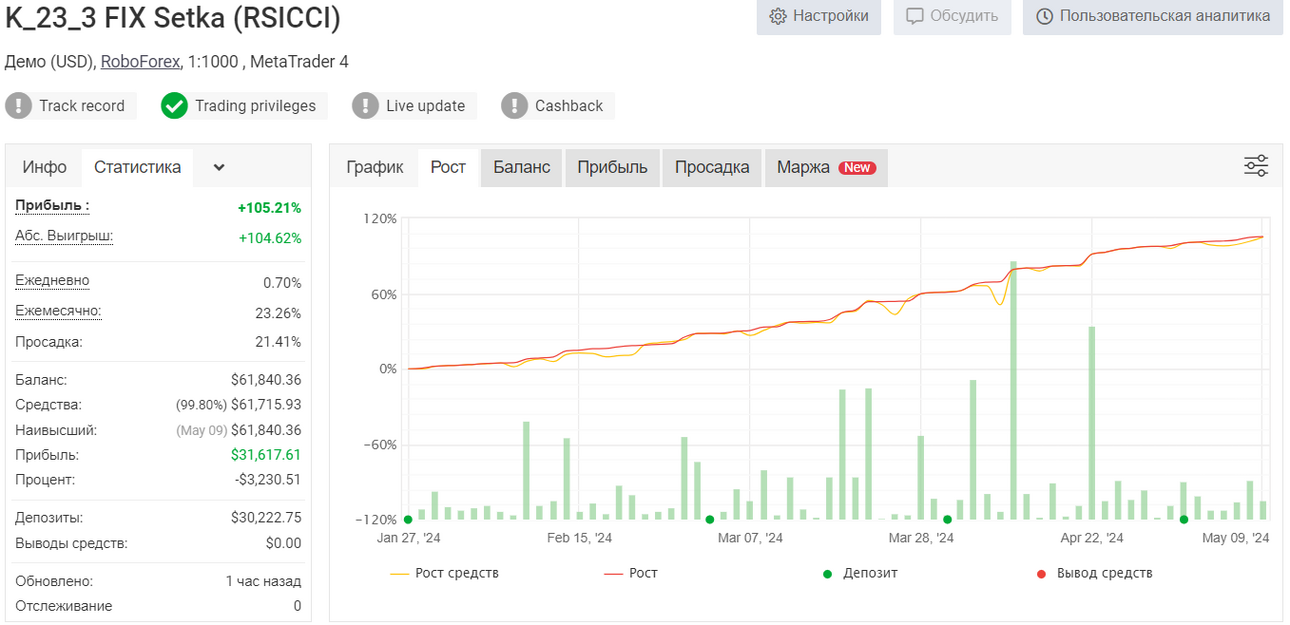The height and width of the screenshot is (625, 1290).
Task: Click the Apr 22, '24 axis label
Action: (1092, 538)
